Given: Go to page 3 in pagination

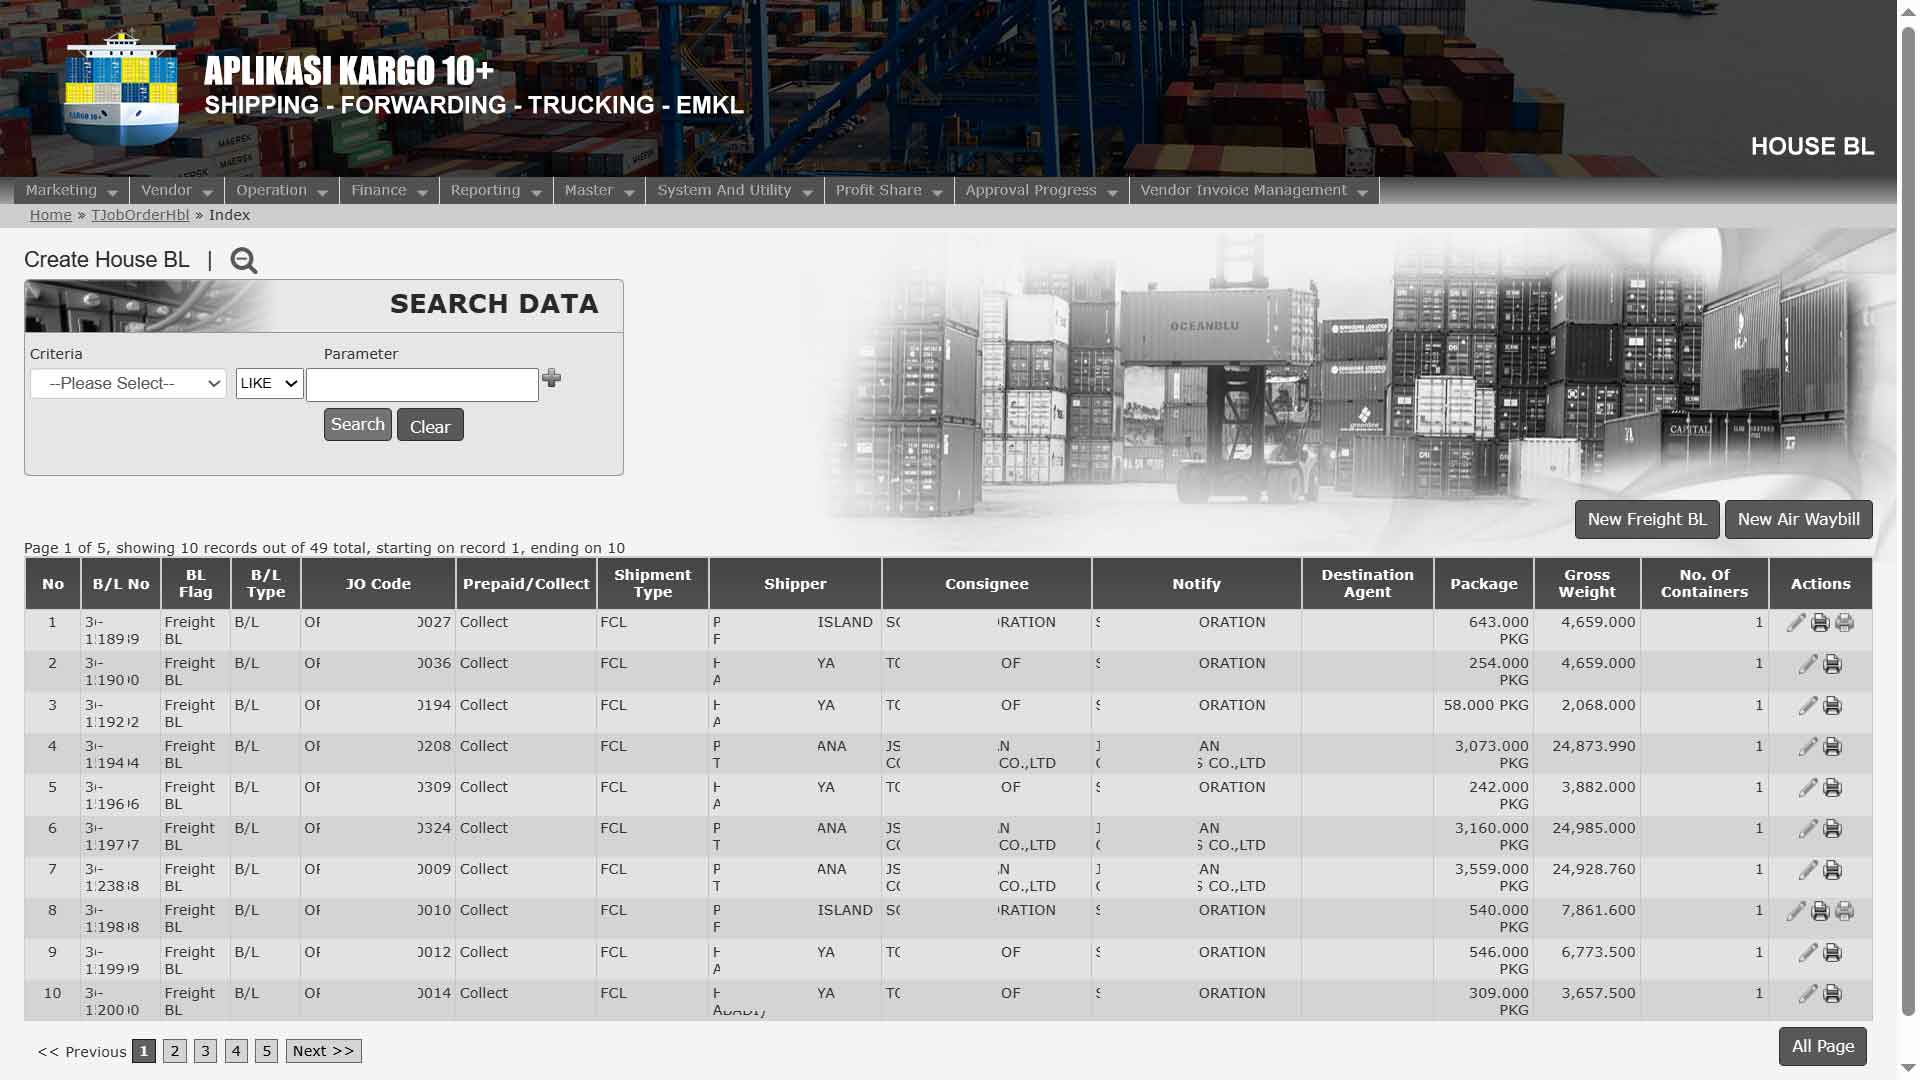Looking at the screenshot, I should pyautogui.click(x=205, y=1051).
